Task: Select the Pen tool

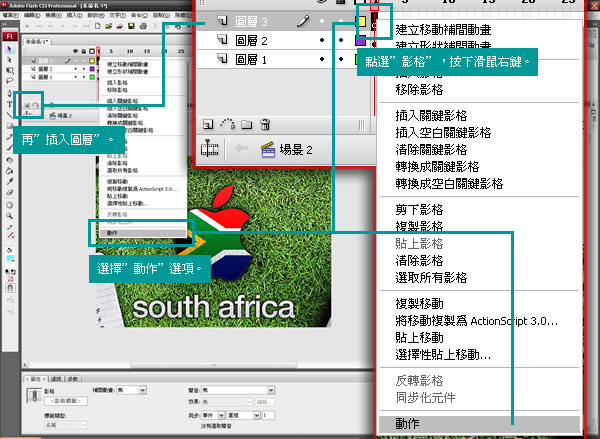Action: point(10,93)
